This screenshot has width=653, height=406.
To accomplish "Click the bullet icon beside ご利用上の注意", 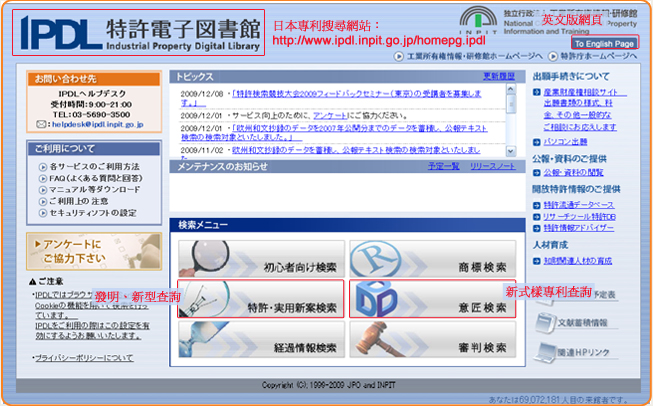I will point(42,202).
